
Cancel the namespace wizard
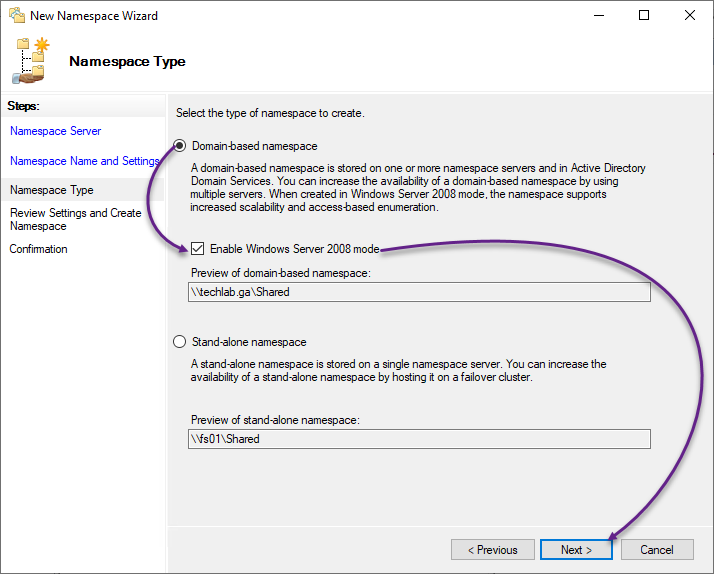click(657, 549)
